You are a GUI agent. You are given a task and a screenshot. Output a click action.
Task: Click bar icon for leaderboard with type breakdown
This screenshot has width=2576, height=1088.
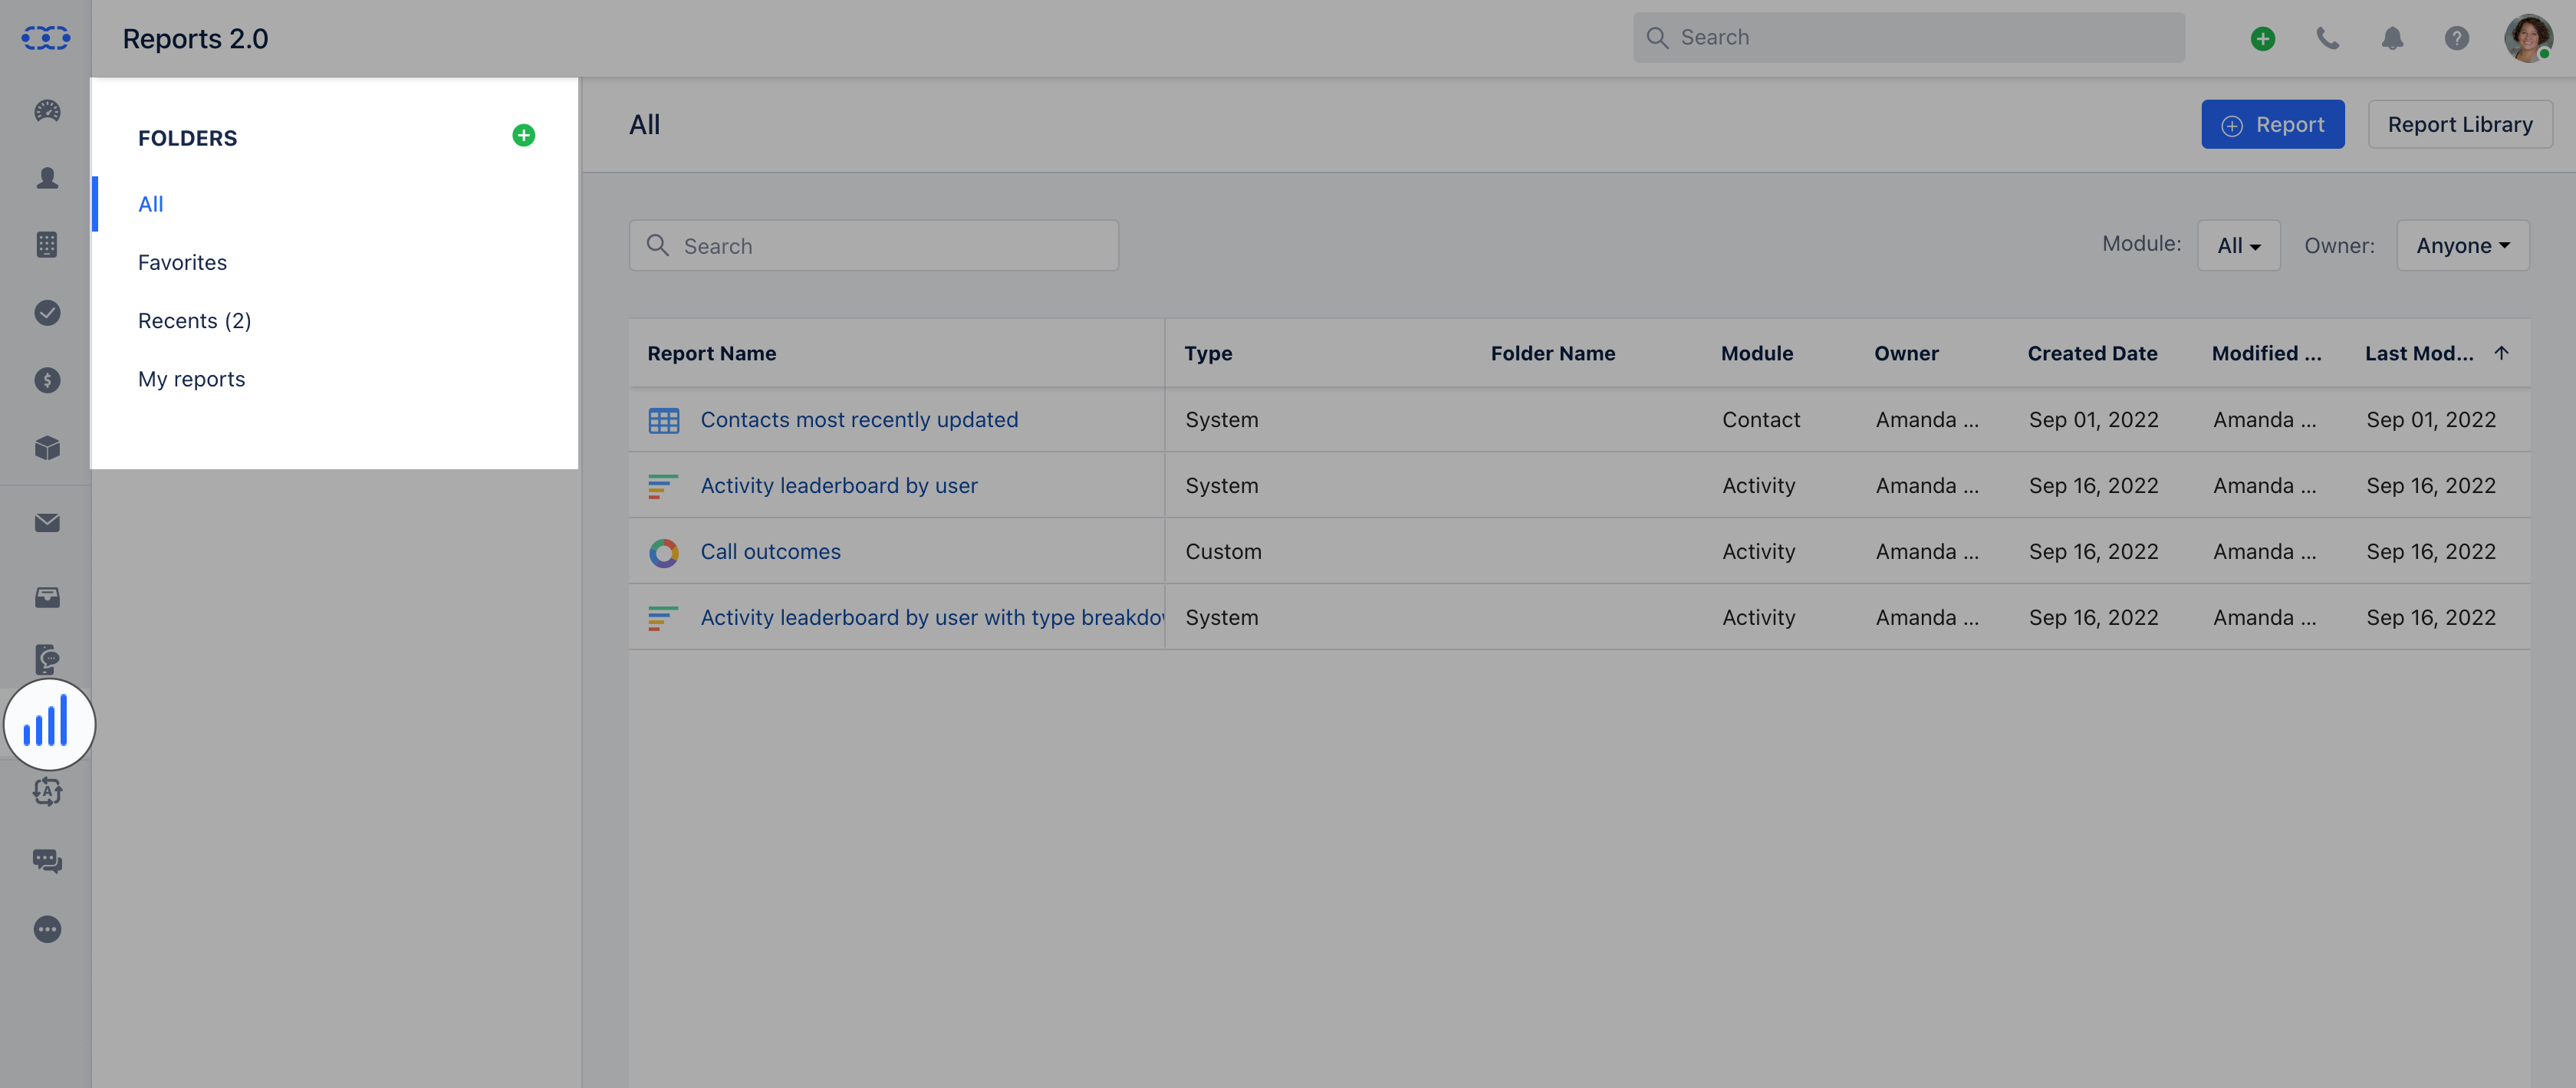click(663, 618)
